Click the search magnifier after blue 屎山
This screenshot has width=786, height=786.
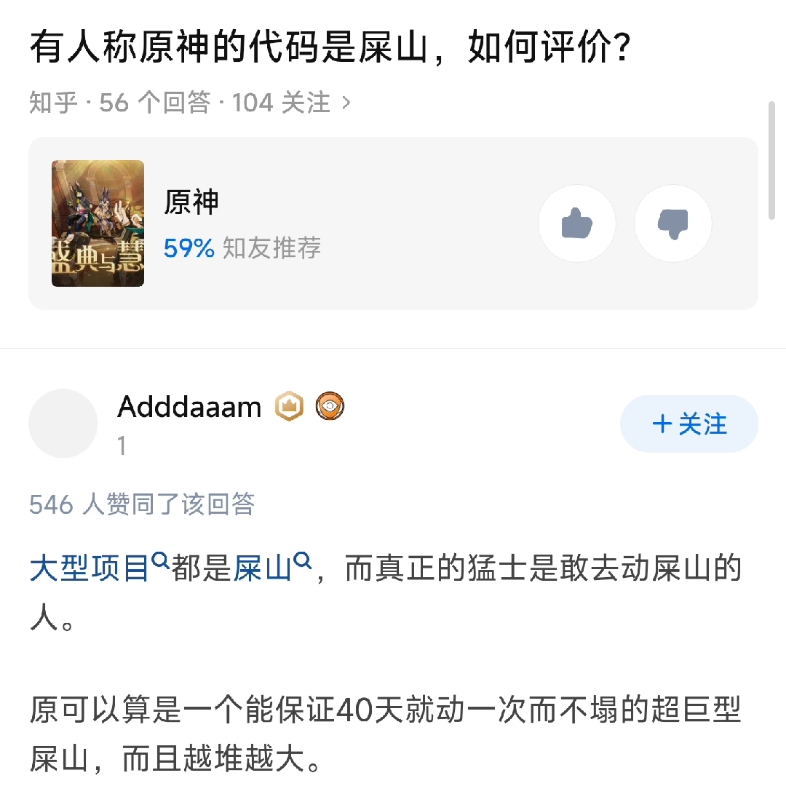303,562
